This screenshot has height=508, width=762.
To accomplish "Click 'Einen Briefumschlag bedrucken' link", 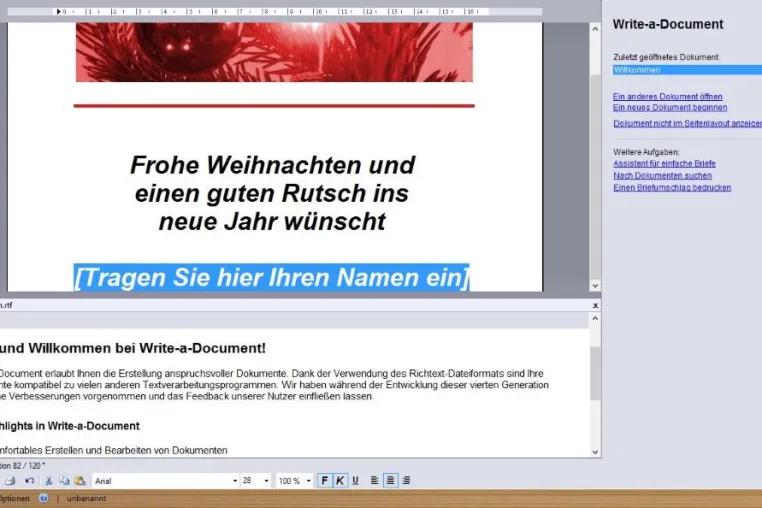I will [x=672, y=188].
